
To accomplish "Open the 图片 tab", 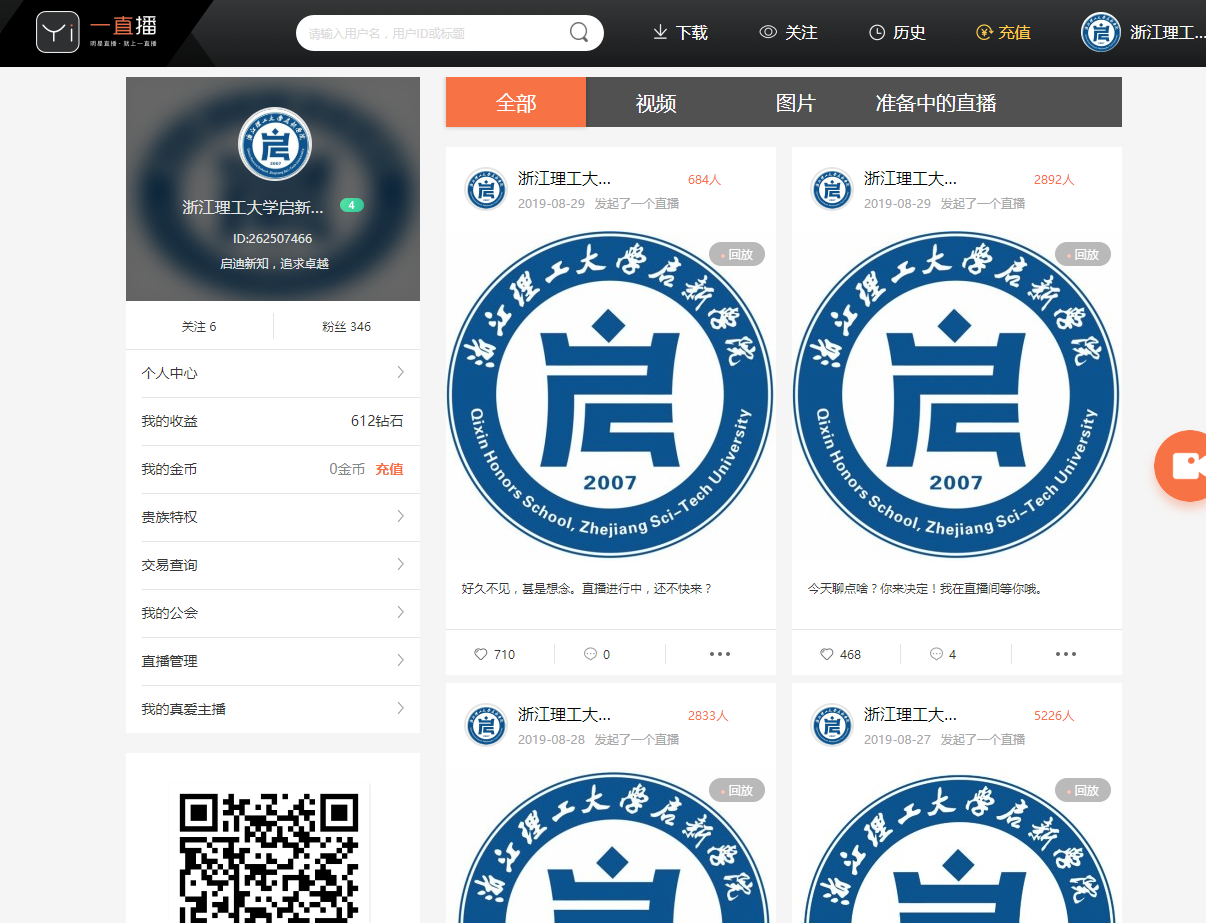I will click(x=796, y=103).
